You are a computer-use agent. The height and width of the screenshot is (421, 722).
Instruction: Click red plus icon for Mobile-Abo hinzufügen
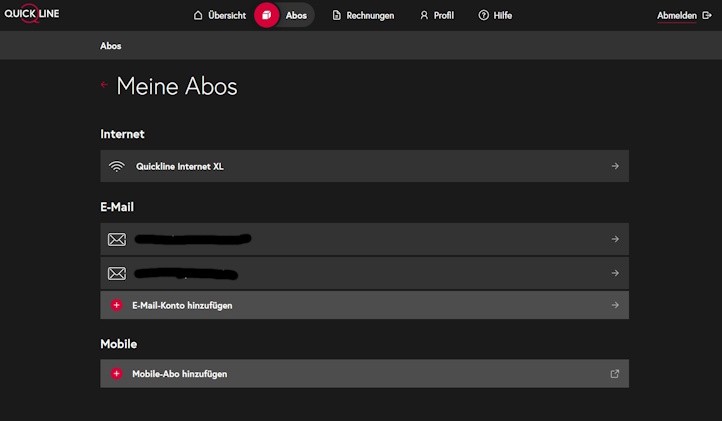pyautogui.click(x=116, y=374)
